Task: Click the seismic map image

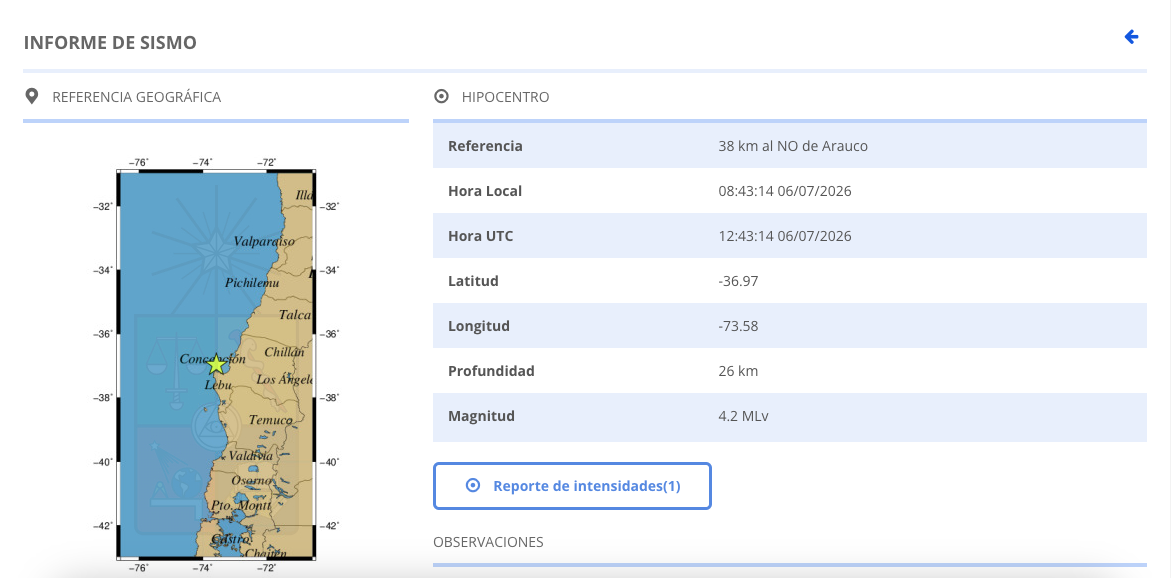Action: [216, 363]
